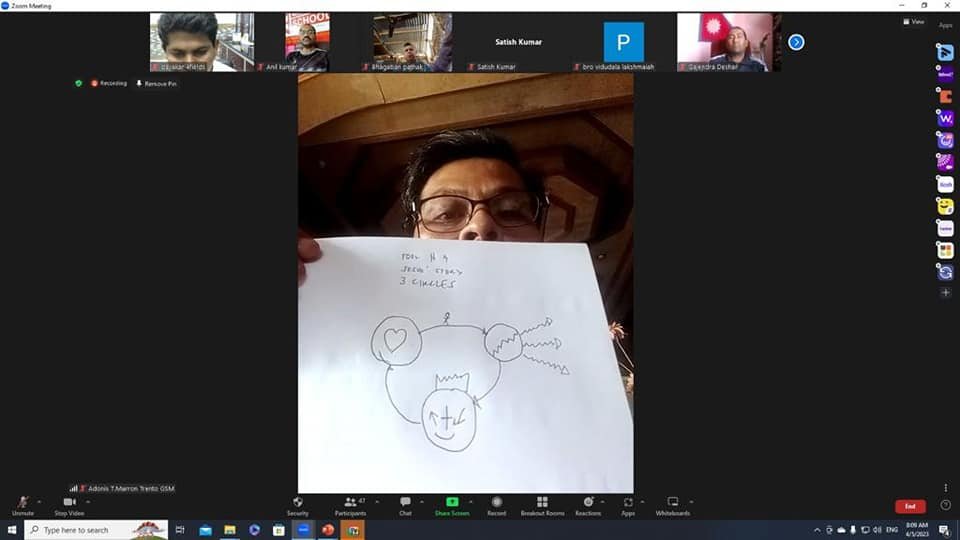This screenshot has width=960, height=540.
Task: Click the taskbar search box
Action: [96, 530]
